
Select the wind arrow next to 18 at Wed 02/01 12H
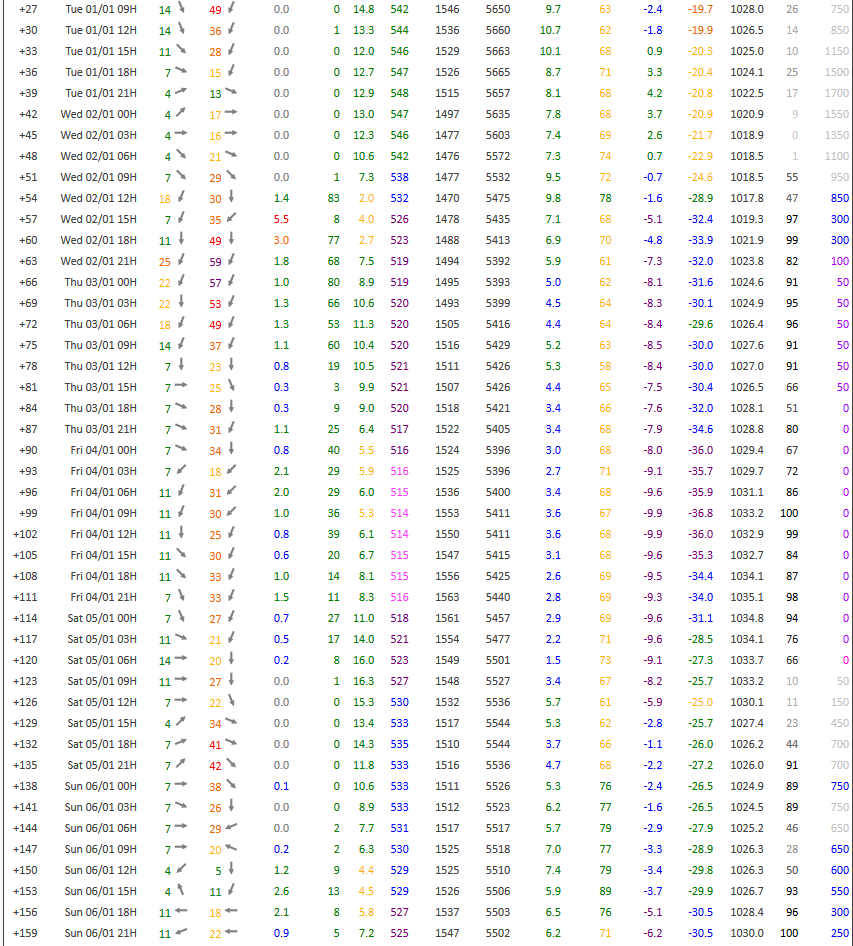click(181, 198)
